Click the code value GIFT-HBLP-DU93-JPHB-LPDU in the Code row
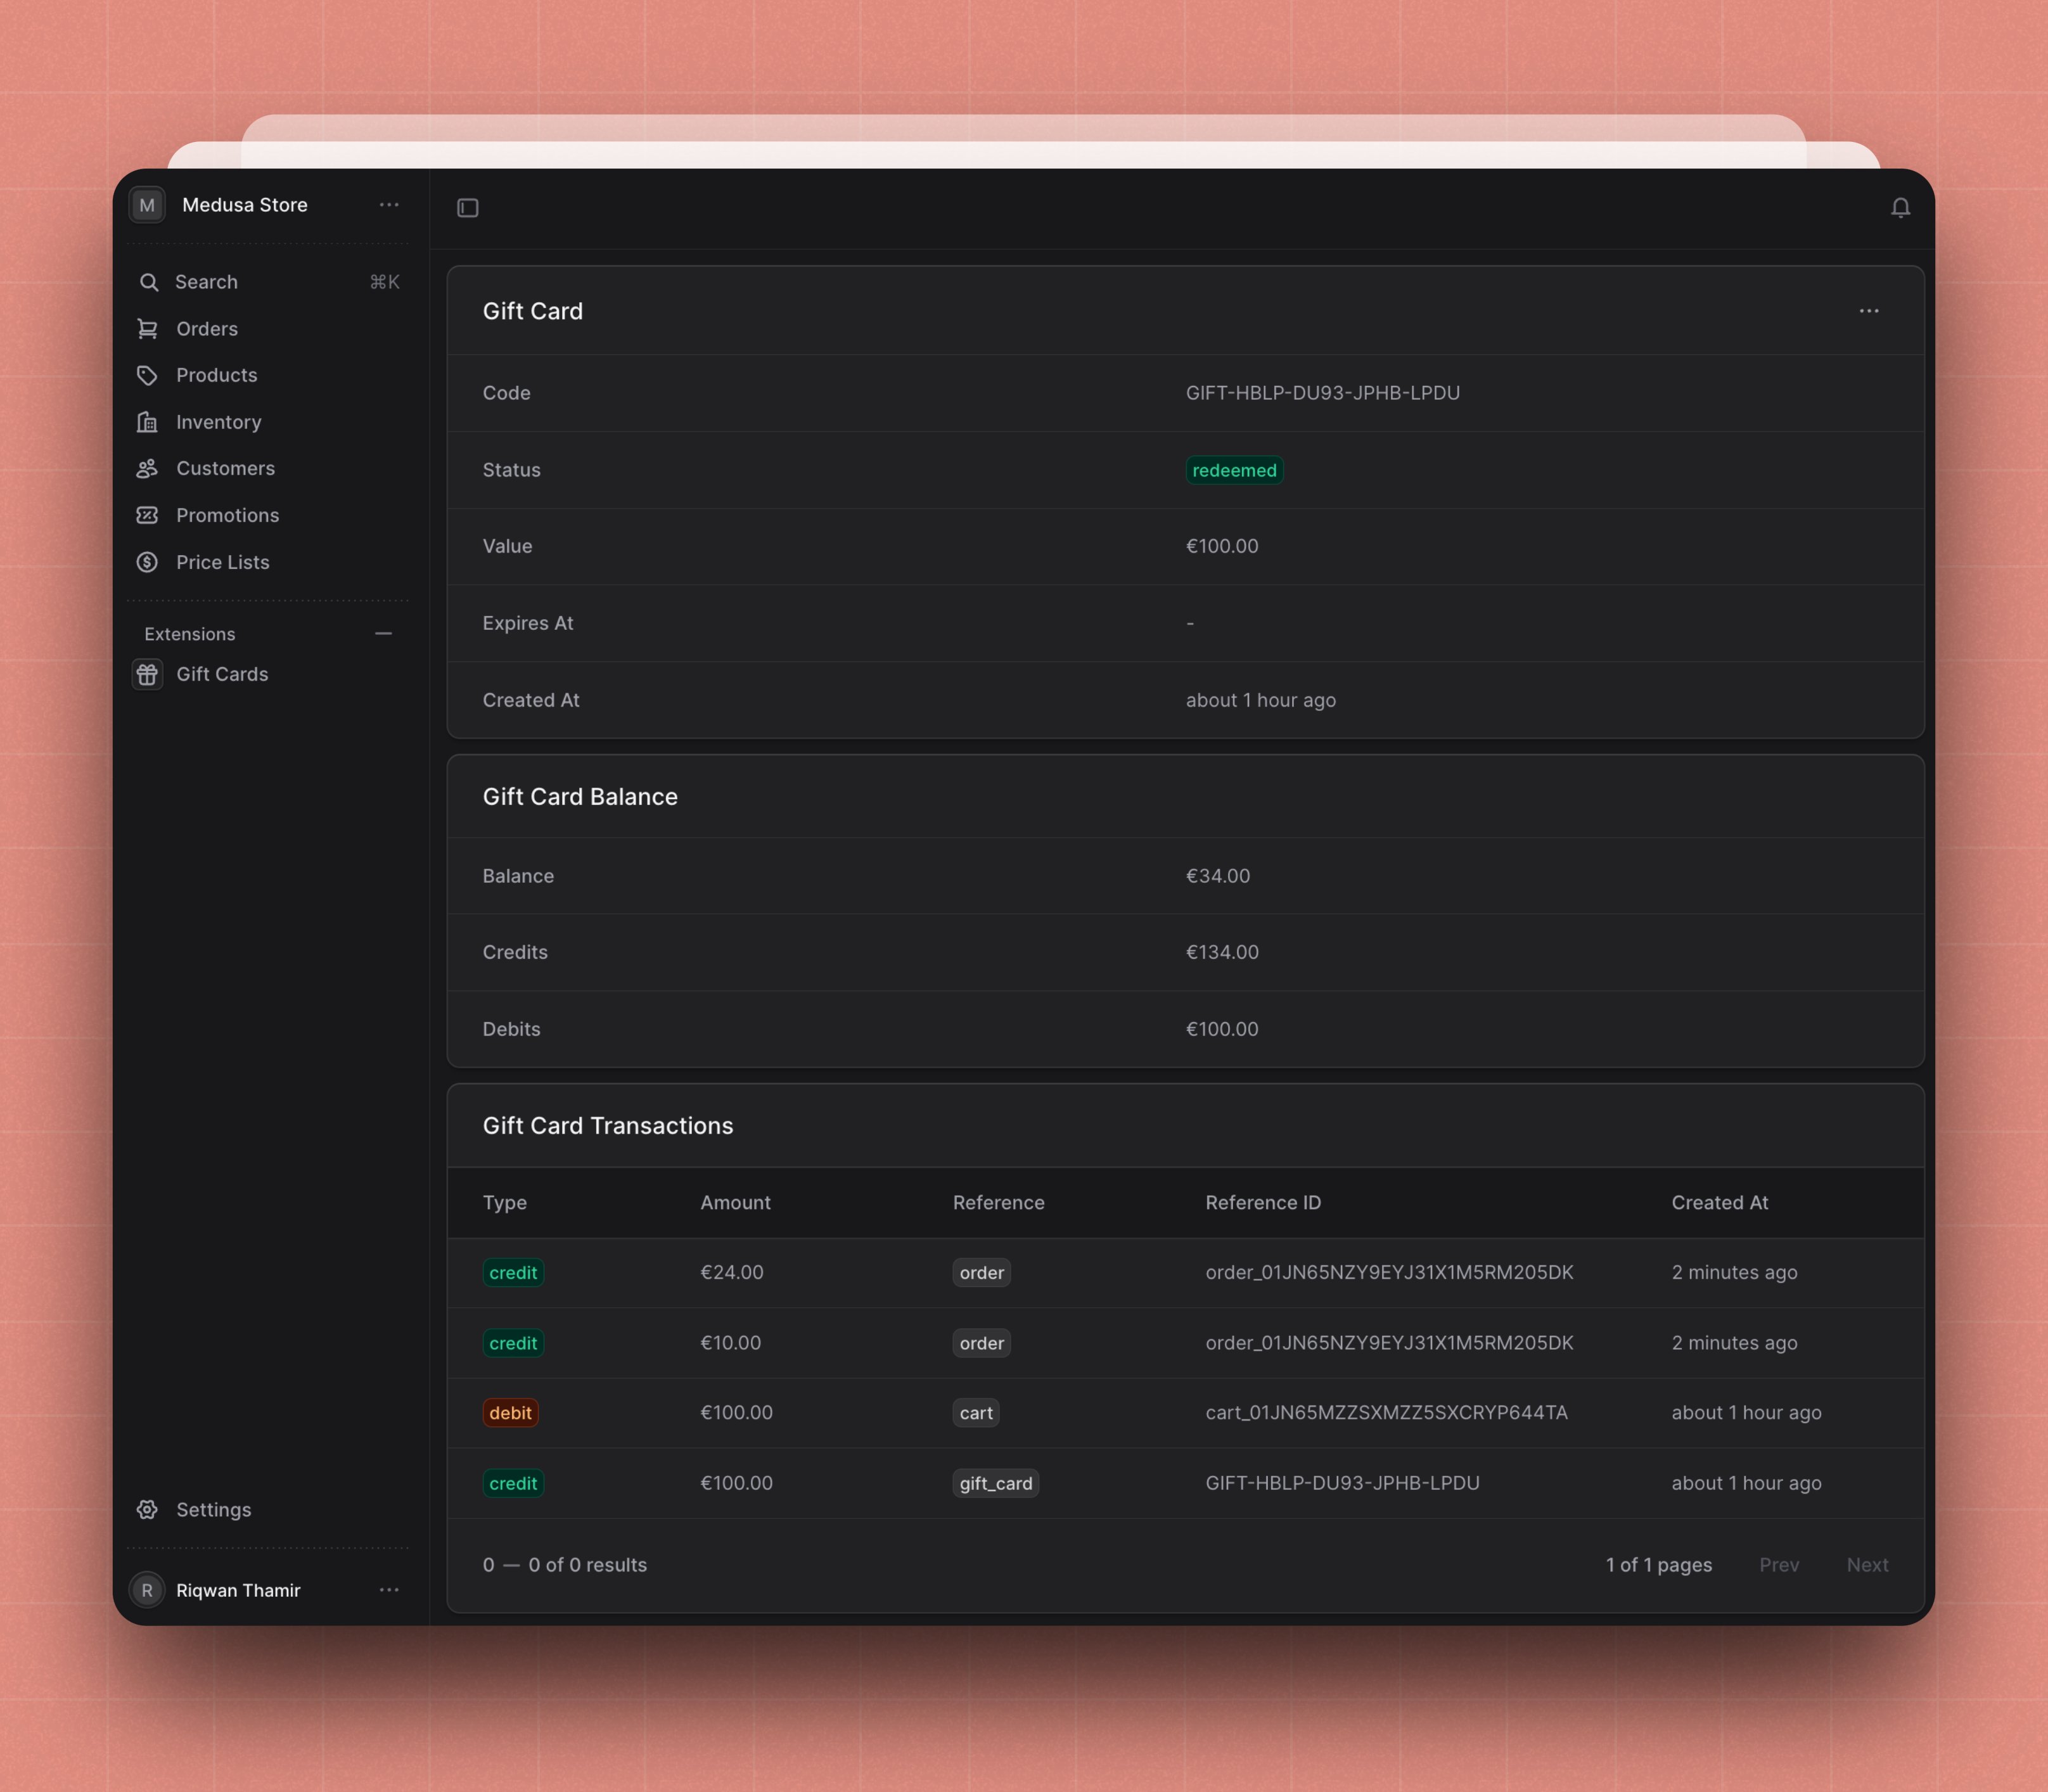The image size is (2048, 1792). (1323, 393)
